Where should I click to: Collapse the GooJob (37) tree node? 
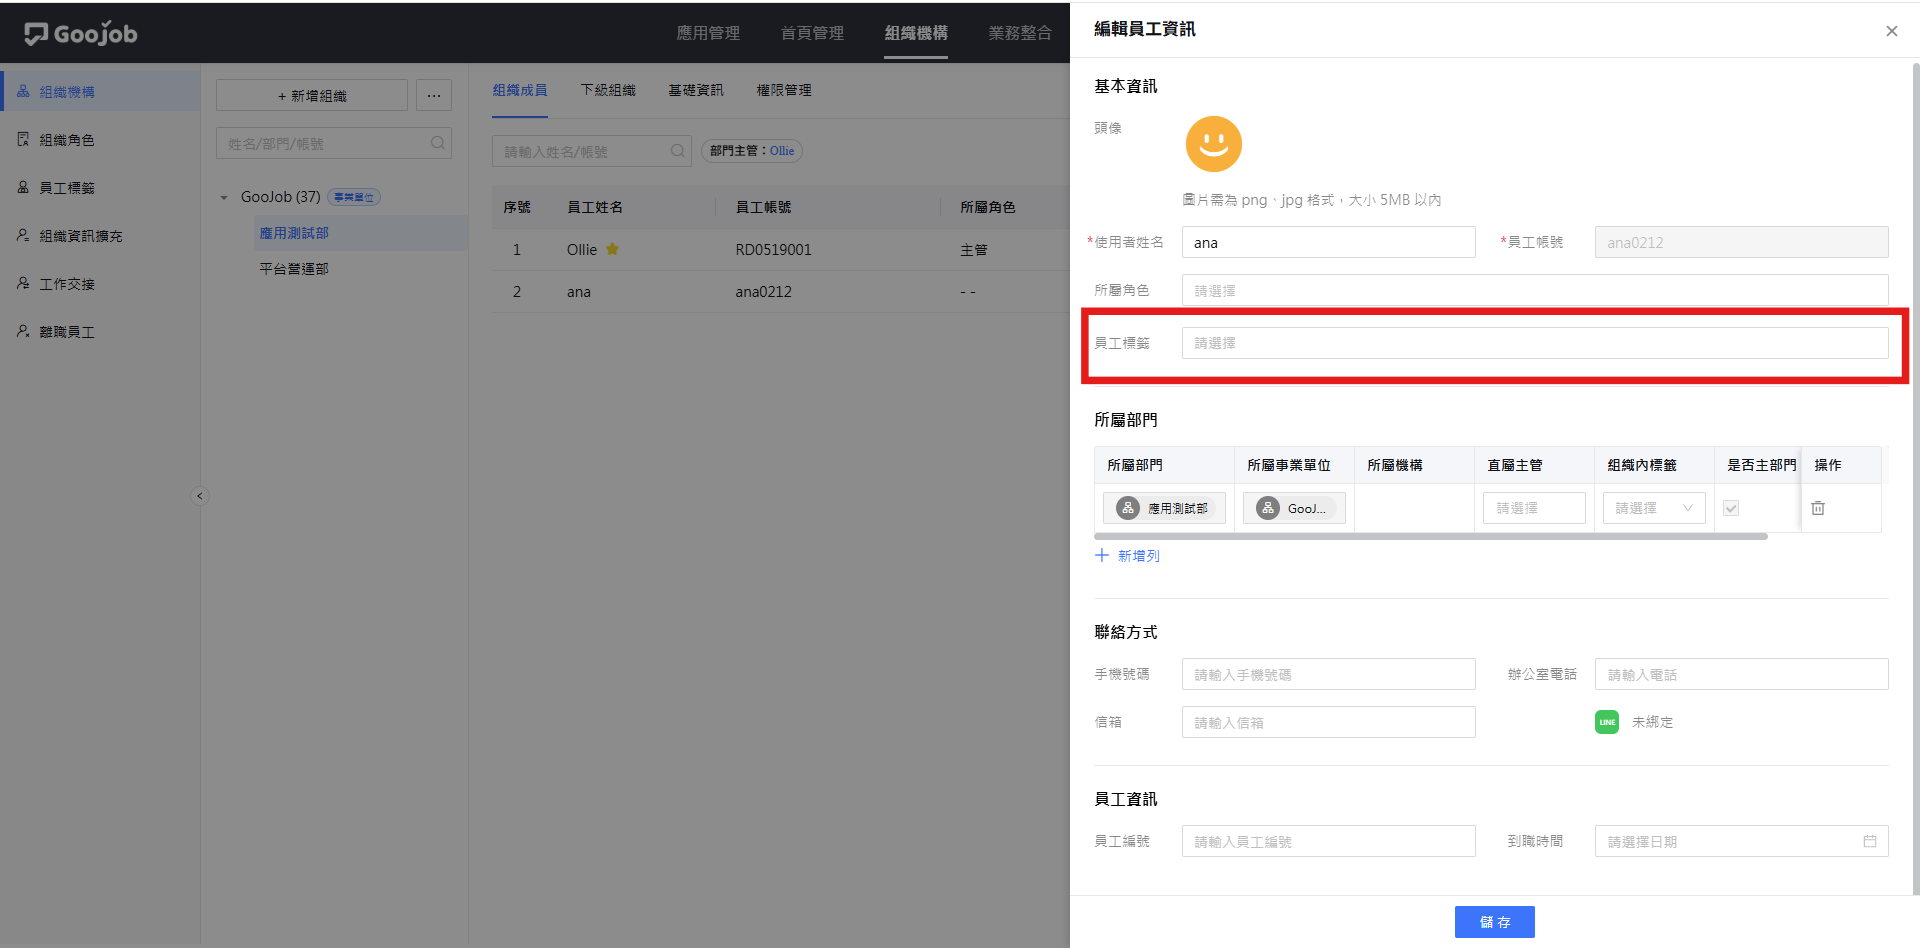click(224, 198)
